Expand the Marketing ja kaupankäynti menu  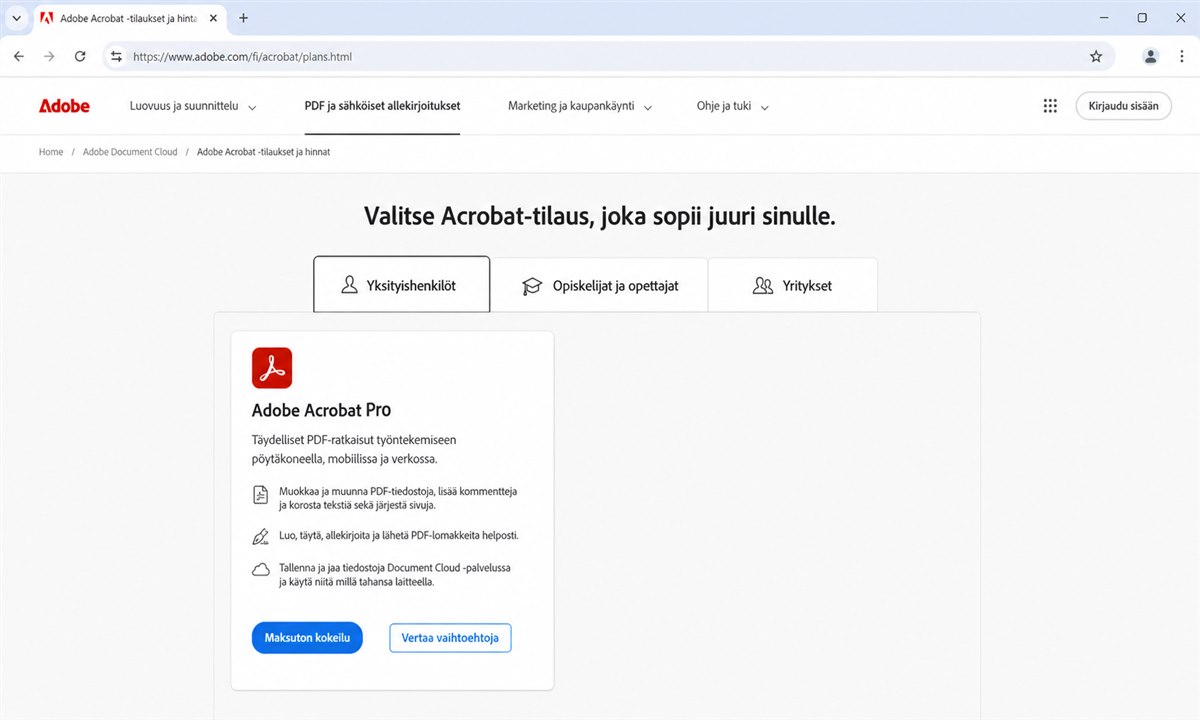pyautogui.click(x=580, y=106)
